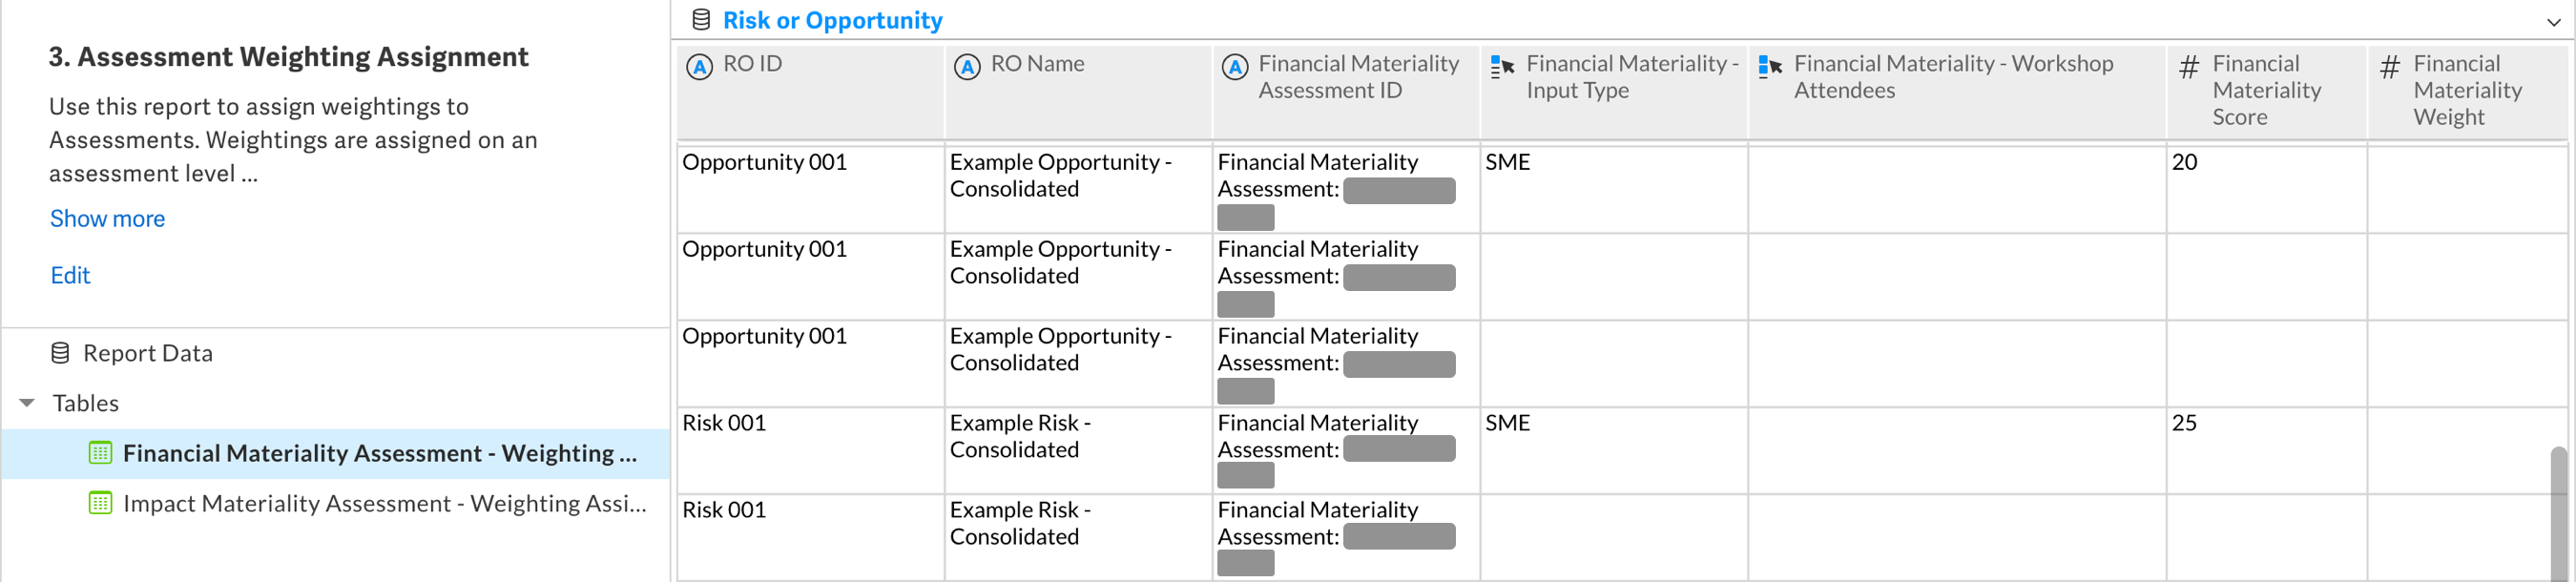Click the first Risk 001 RO ID cell
The width and height of the screenshot is (2576, 582).
pos(811,451)
